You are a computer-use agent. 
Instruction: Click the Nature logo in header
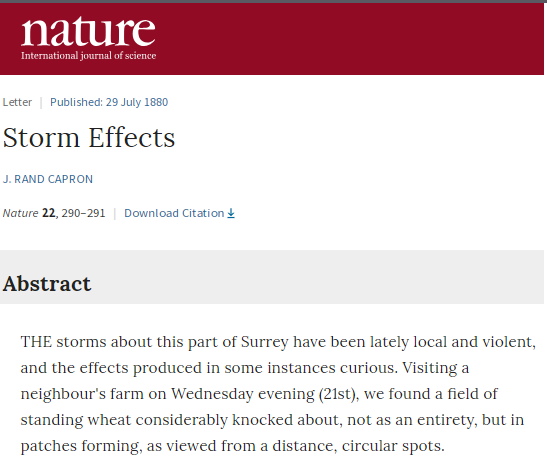pos(88,38)
